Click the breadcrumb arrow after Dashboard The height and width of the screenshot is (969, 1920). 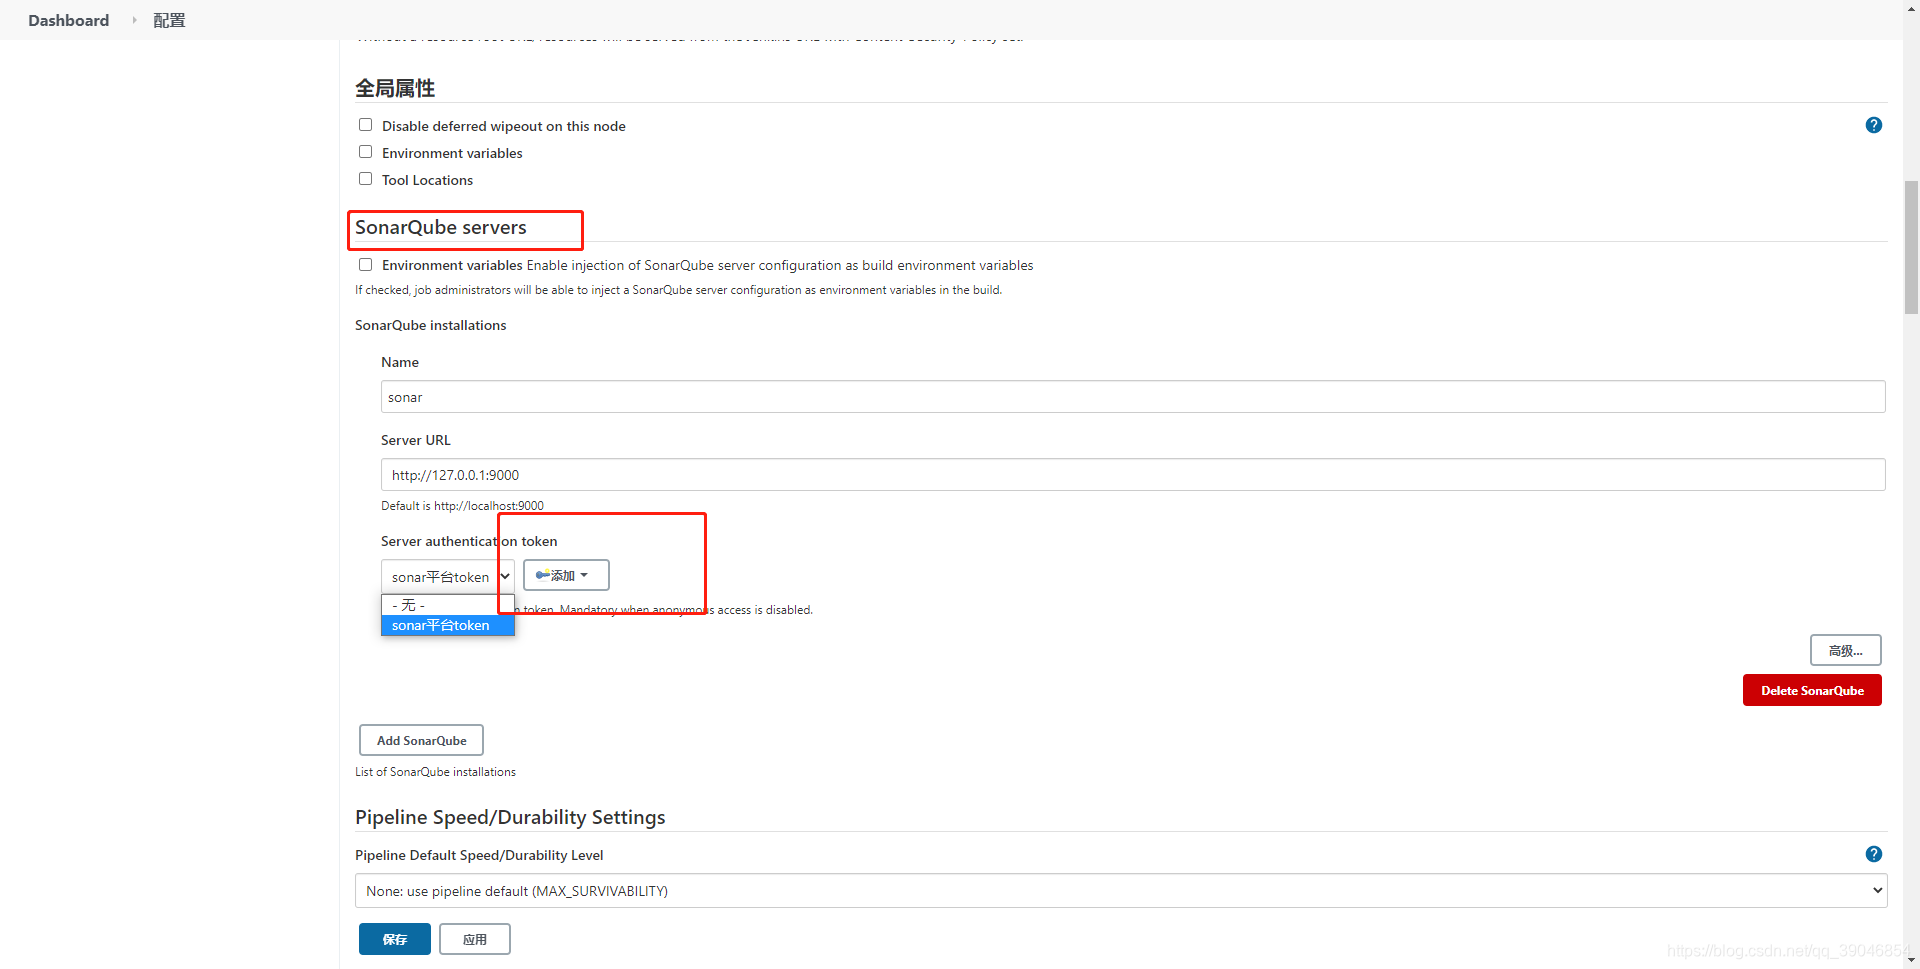click(x=134, y=20)
